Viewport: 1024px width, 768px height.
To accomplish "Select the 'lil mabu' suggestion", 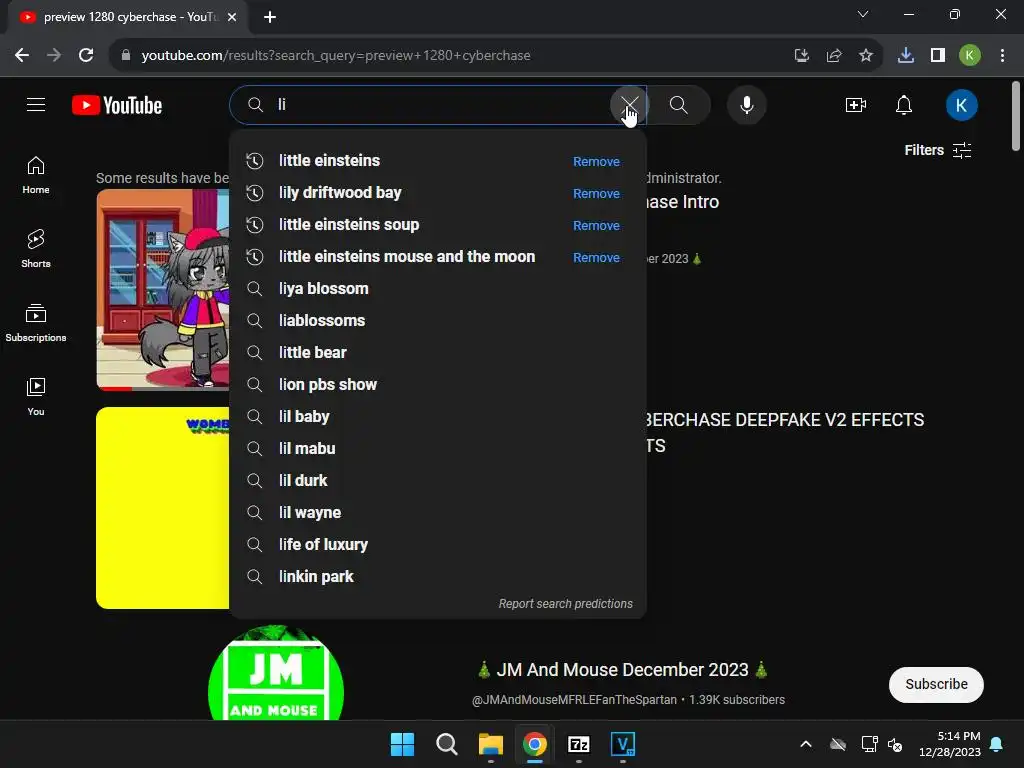I will pyautogui.click(x=438, y=449).
